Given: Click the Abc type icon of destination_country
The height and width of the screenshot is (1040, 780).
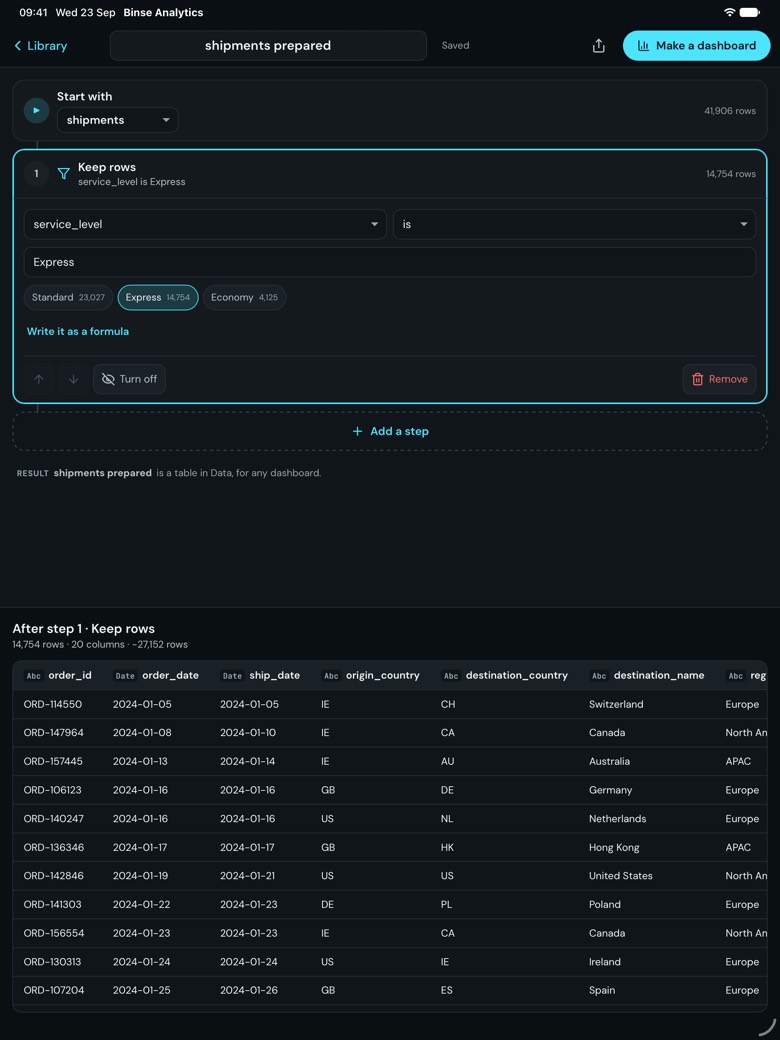Looking at the screenshot, I should (x=451, y=676).
